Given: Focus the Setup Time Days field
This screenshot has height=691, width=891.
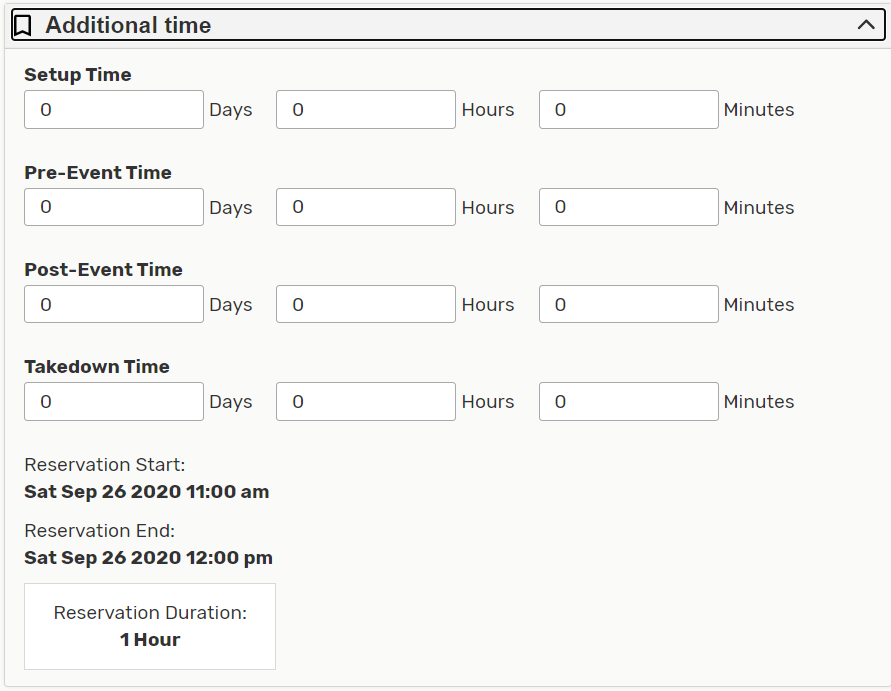Looking at the screenshot, I should (114, 110).
